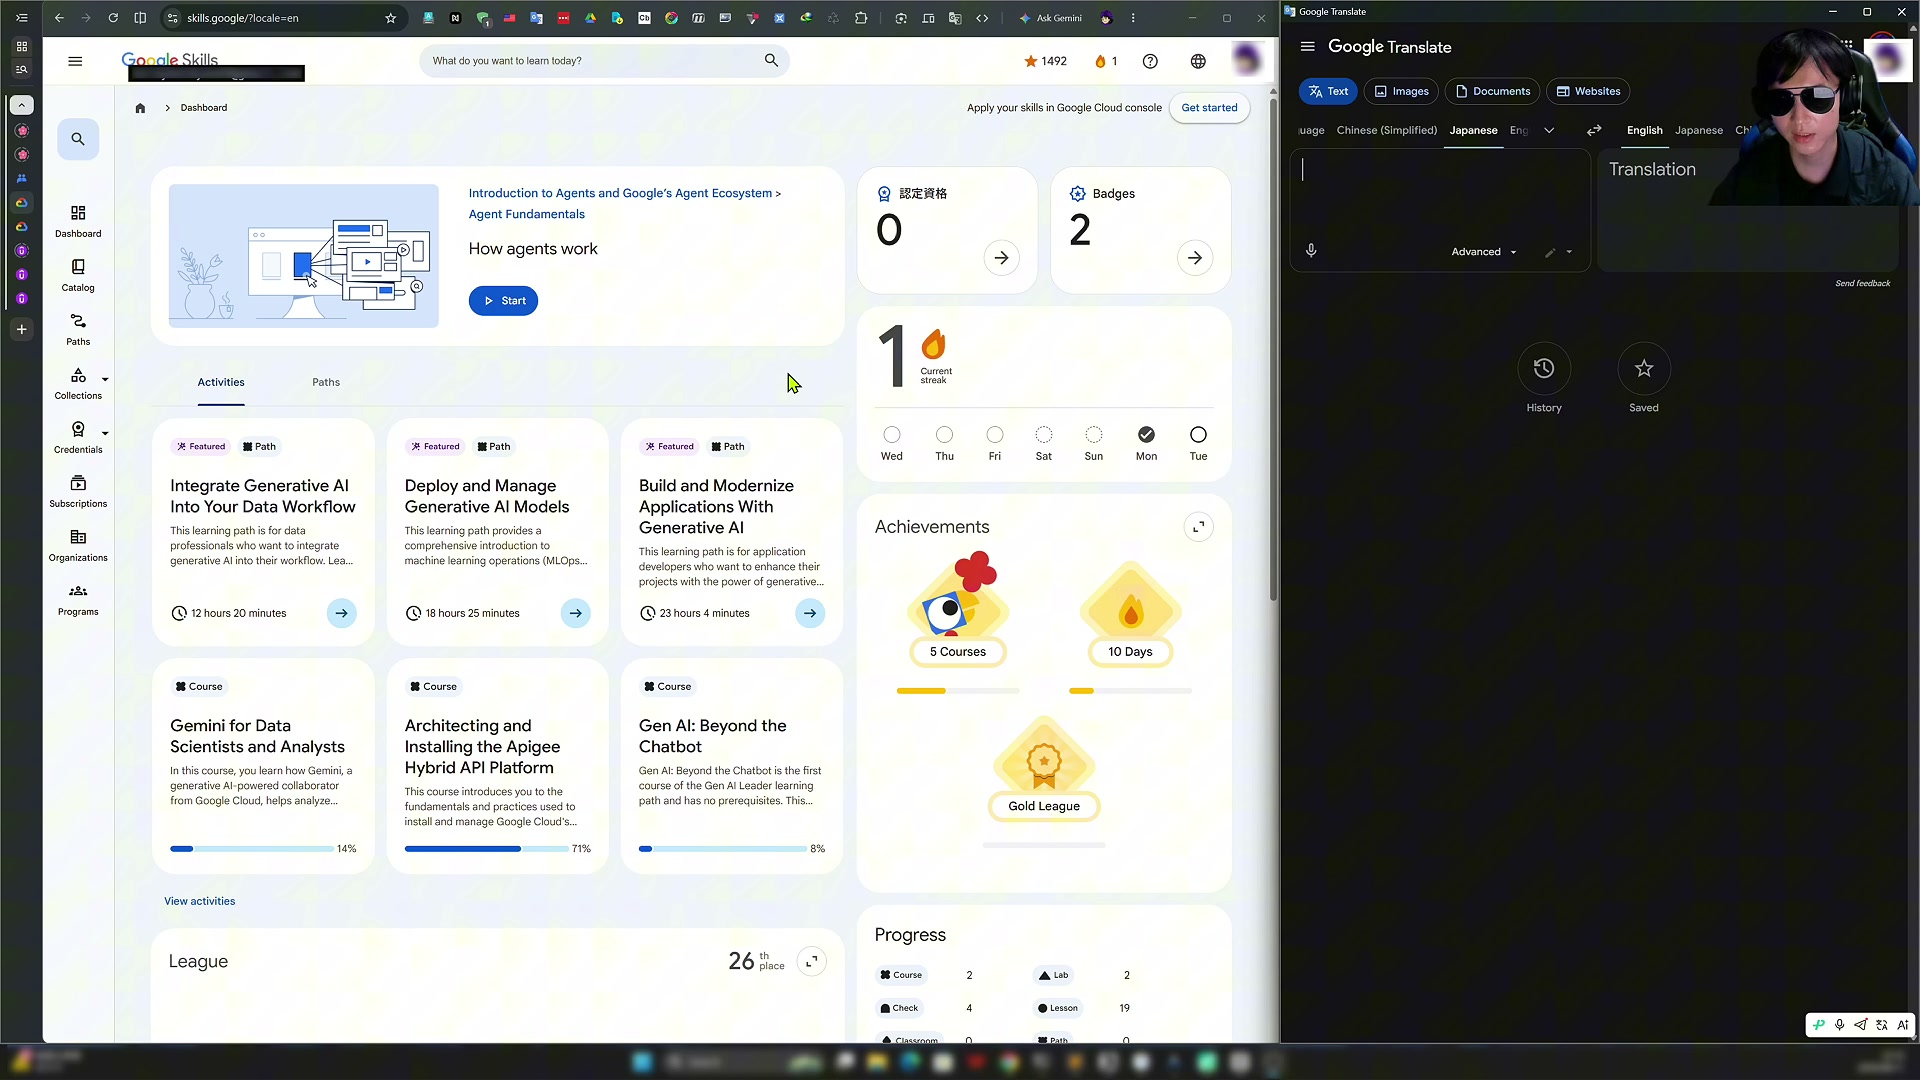Viewport: 1920px width, 1080px height.
Task: Click the Ask Gemini button
Action: pos(1049,18)
